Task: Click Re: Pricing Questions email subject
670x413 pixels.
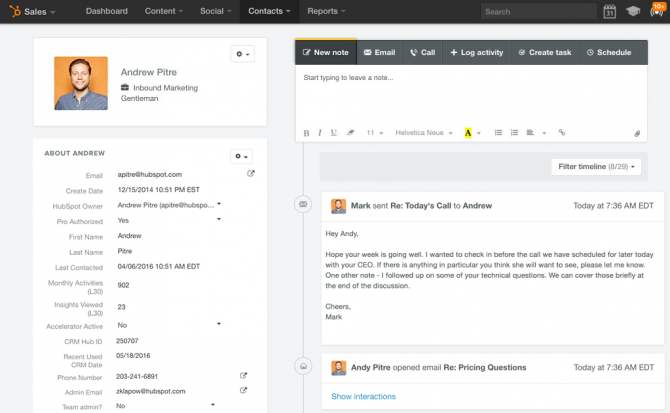Action: pos(485,367)
